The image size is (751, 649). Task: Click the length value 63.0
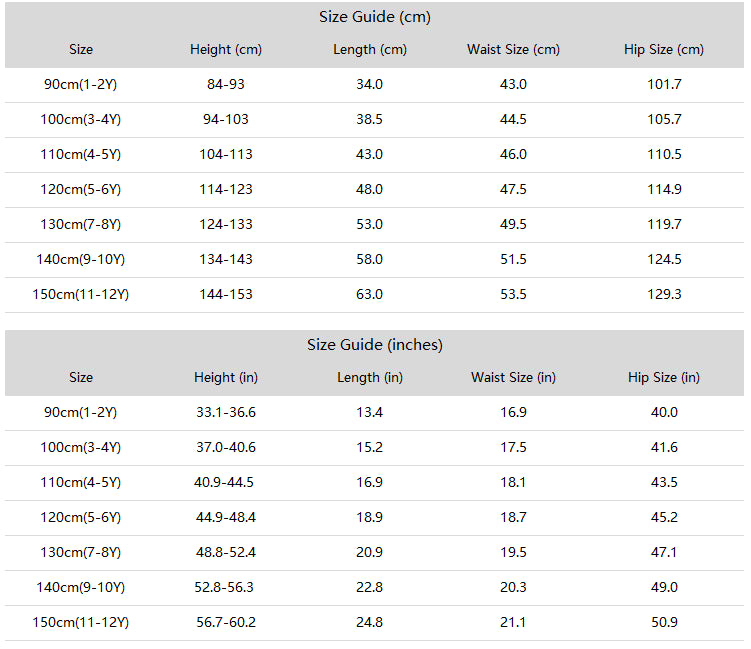click(369, 294)
